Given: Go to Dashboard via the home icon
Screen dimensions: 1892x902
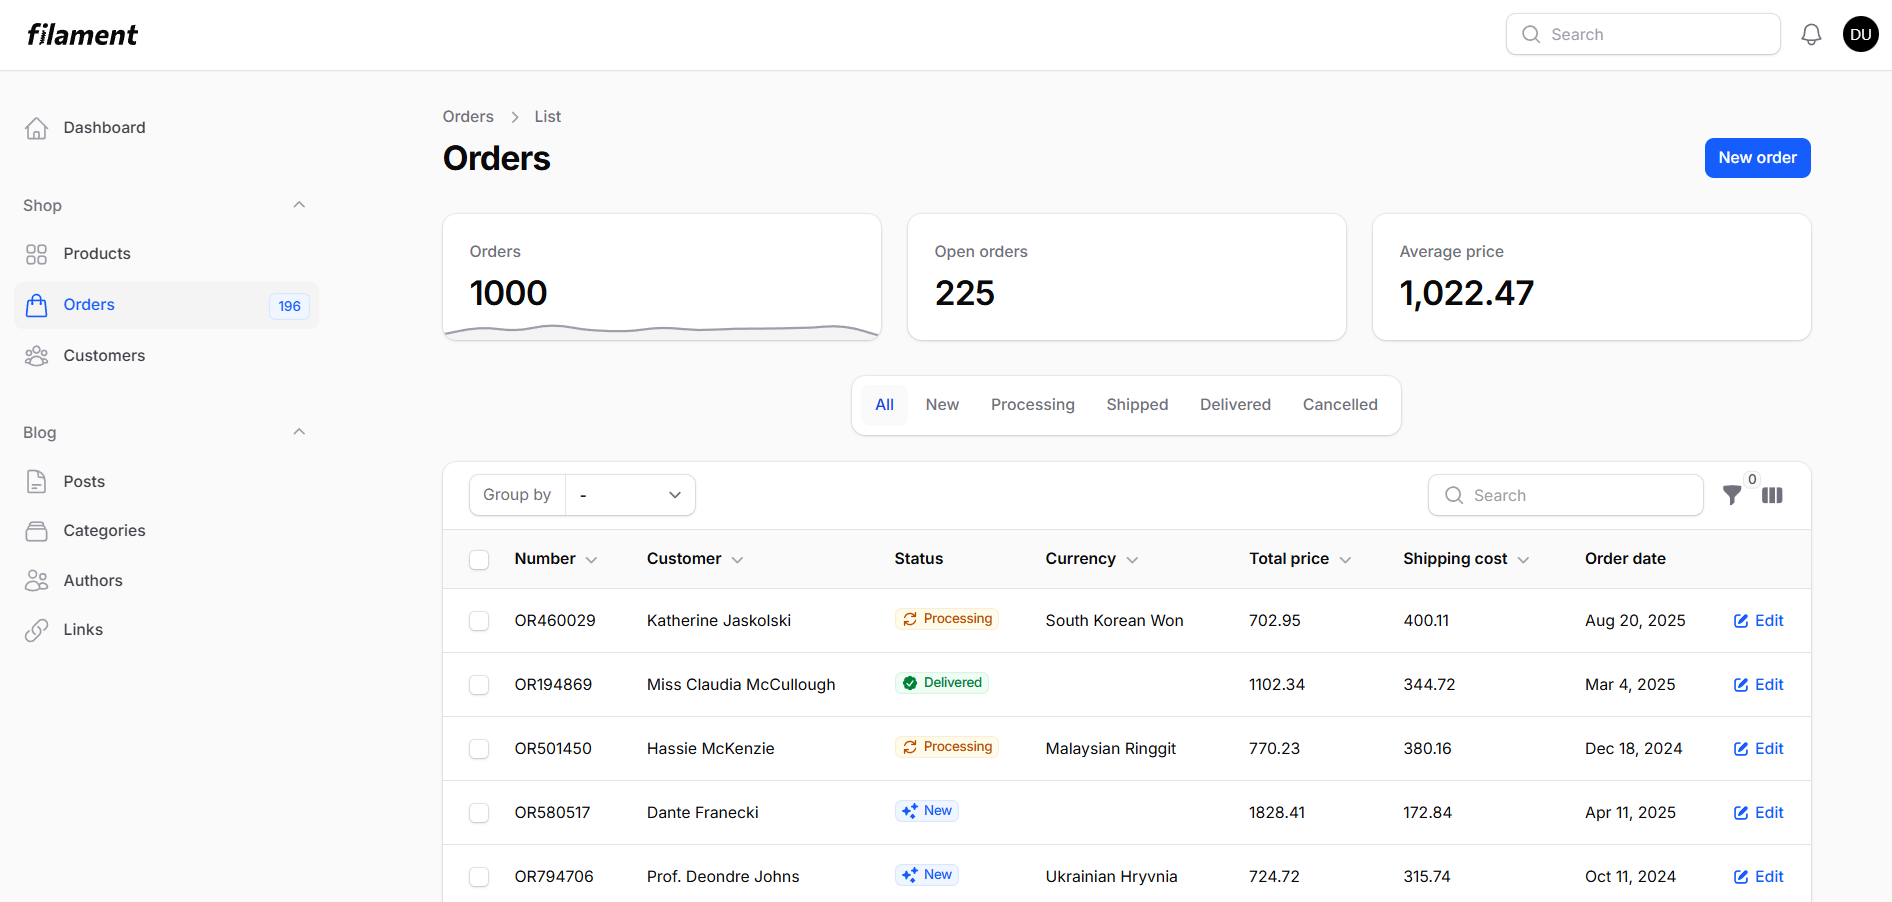Looking at the screenshot, I should pos(37,128).
